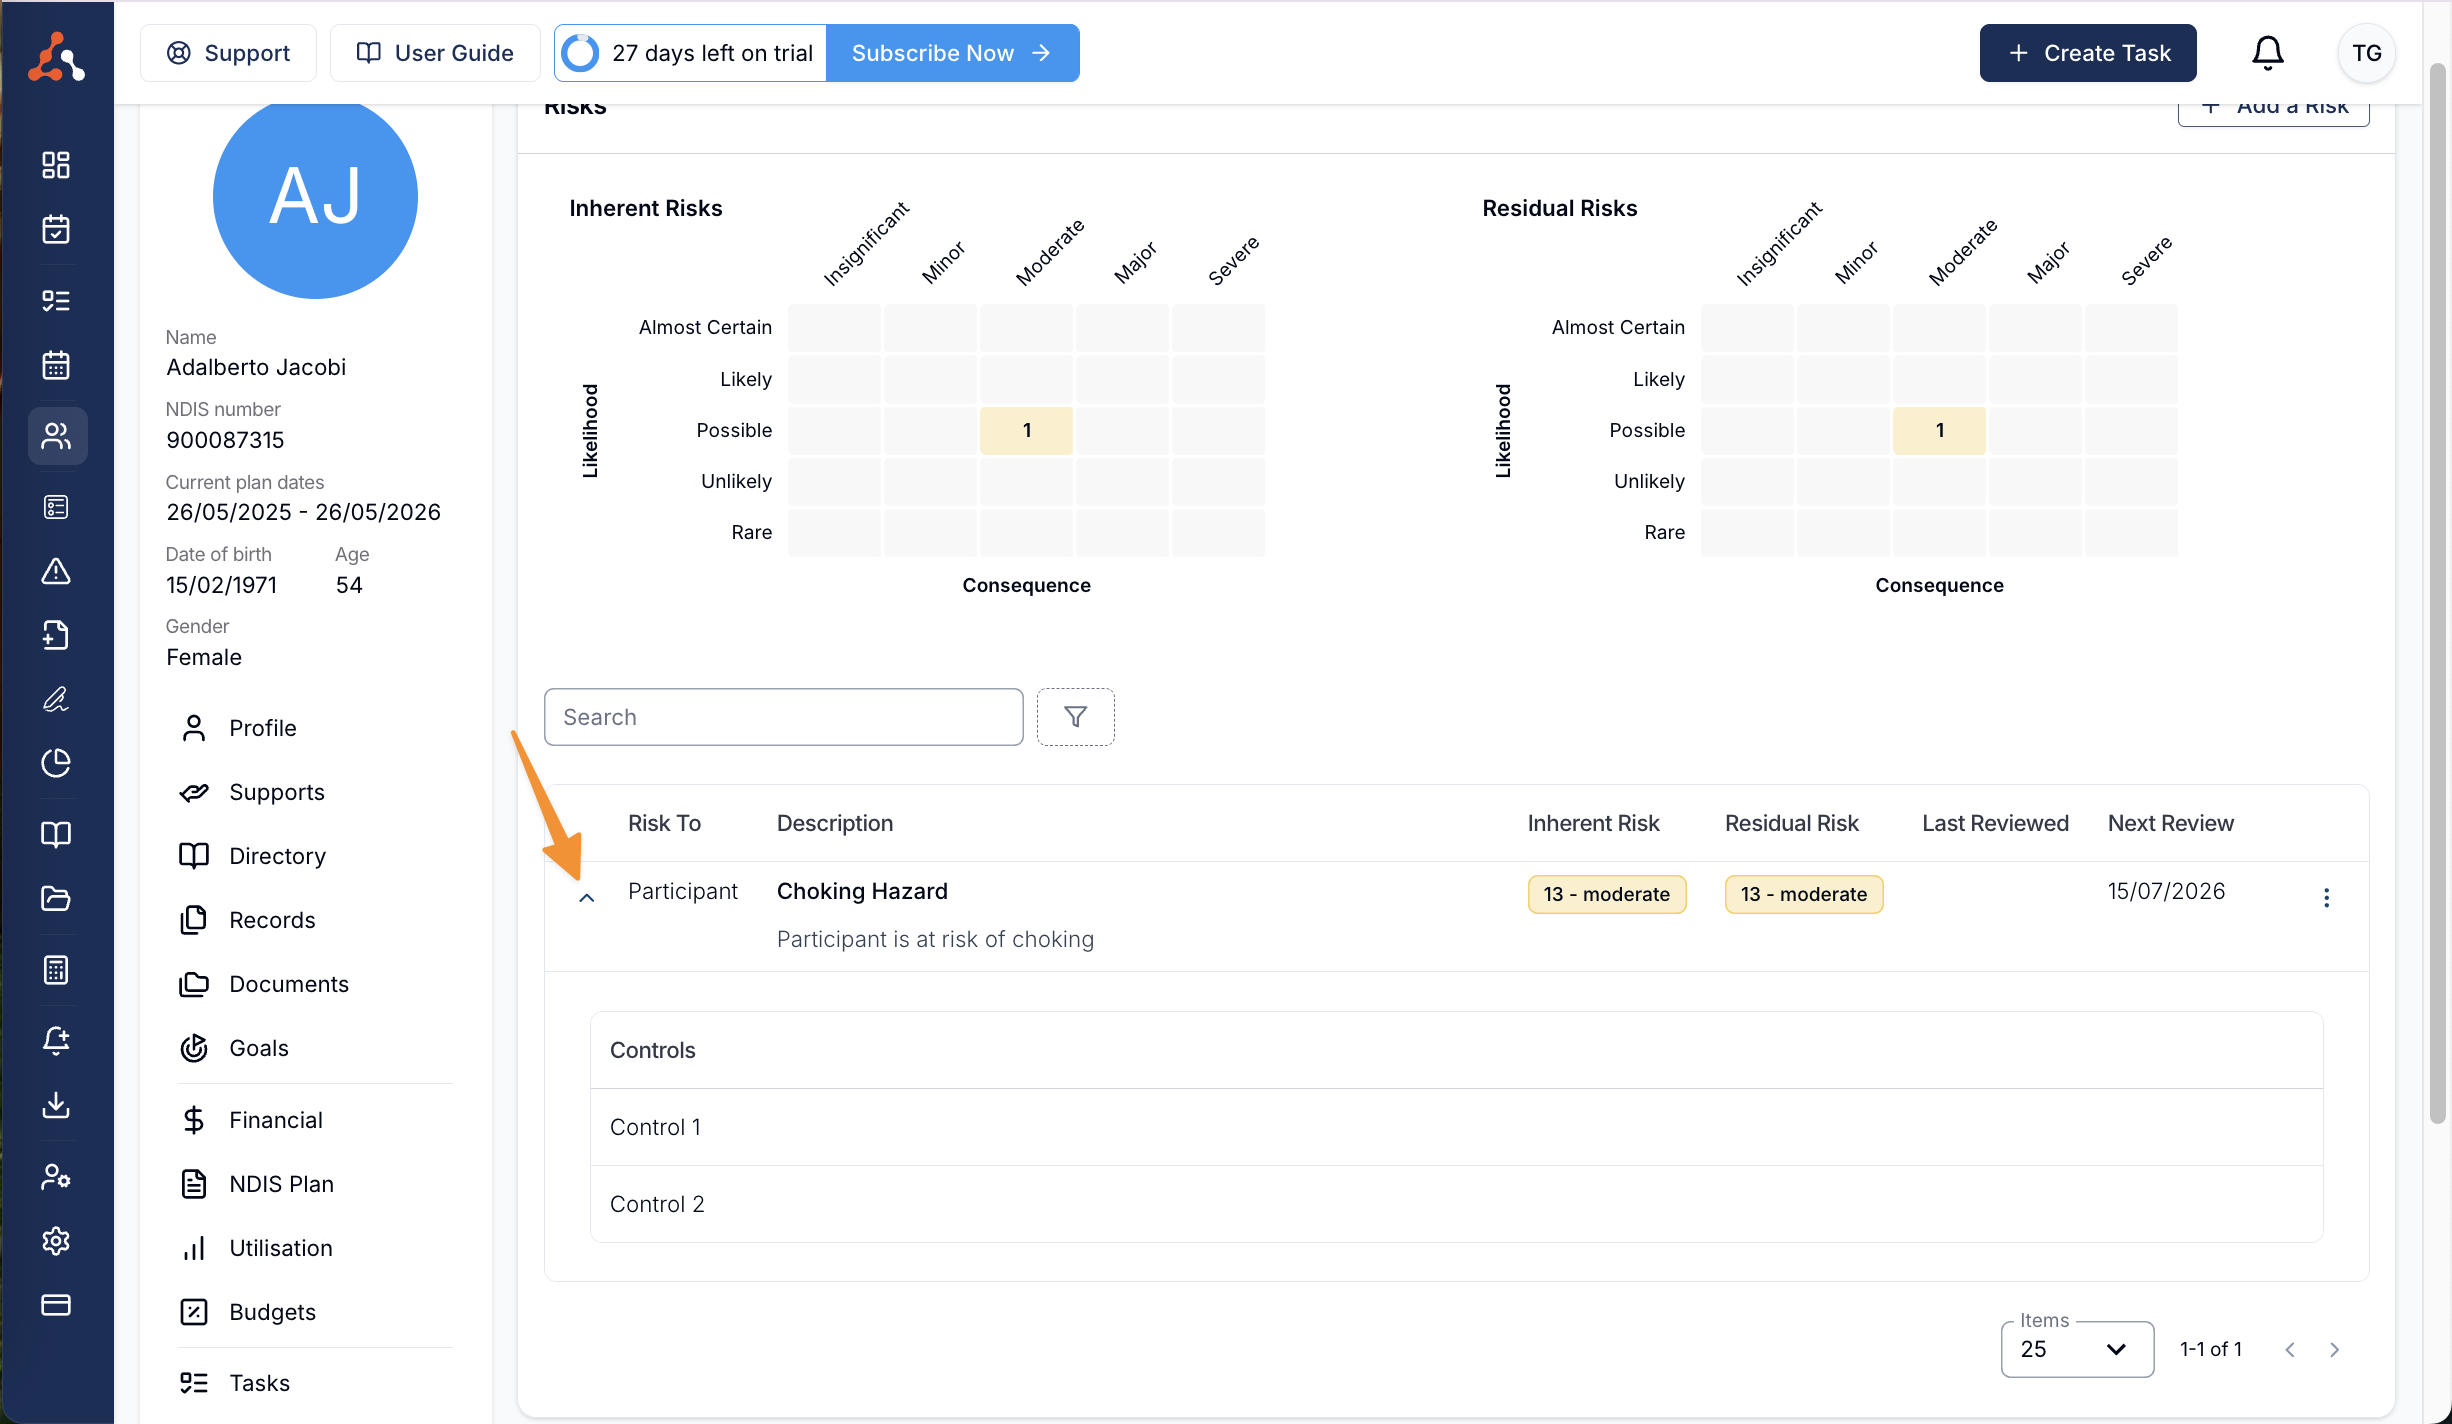
Task: Click Subscribe Now button
Action: pos(951,53)
